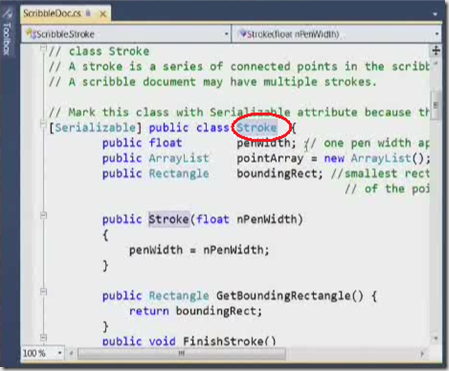Click the pin icon on ScribbleDoc.cs tab
Screen dimensions: 449x371
point(88,13)
